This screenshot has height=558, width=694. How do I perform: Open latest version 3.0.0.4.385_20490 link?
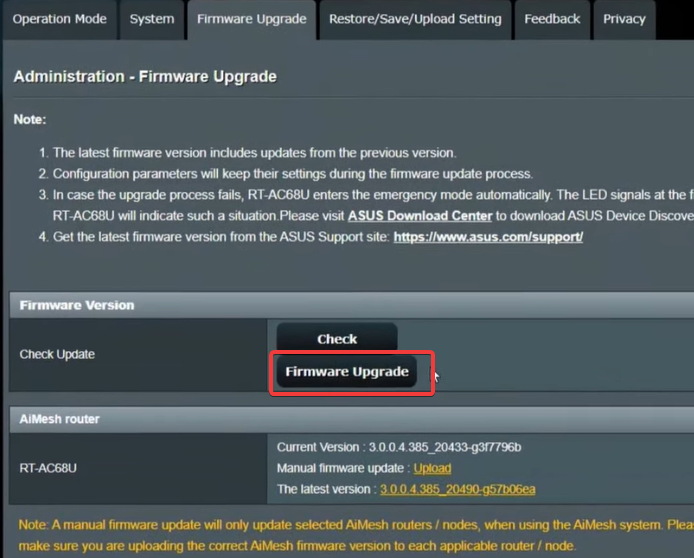[458, 489]
